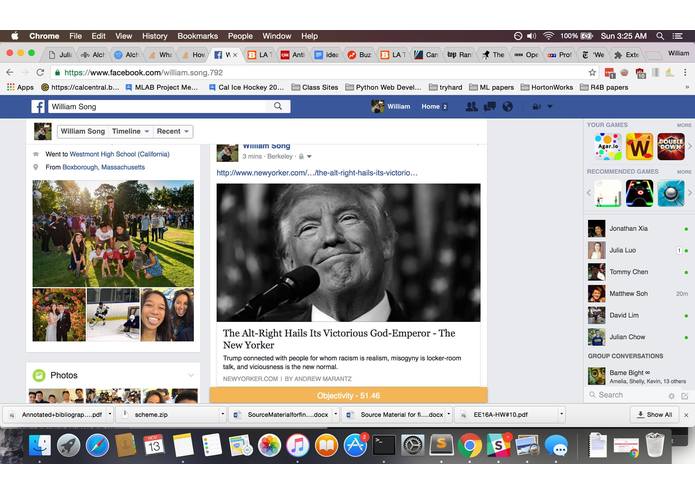Open Facebook account menu arrow
This screenshot has height=494, width=695.
coord(550,106)
